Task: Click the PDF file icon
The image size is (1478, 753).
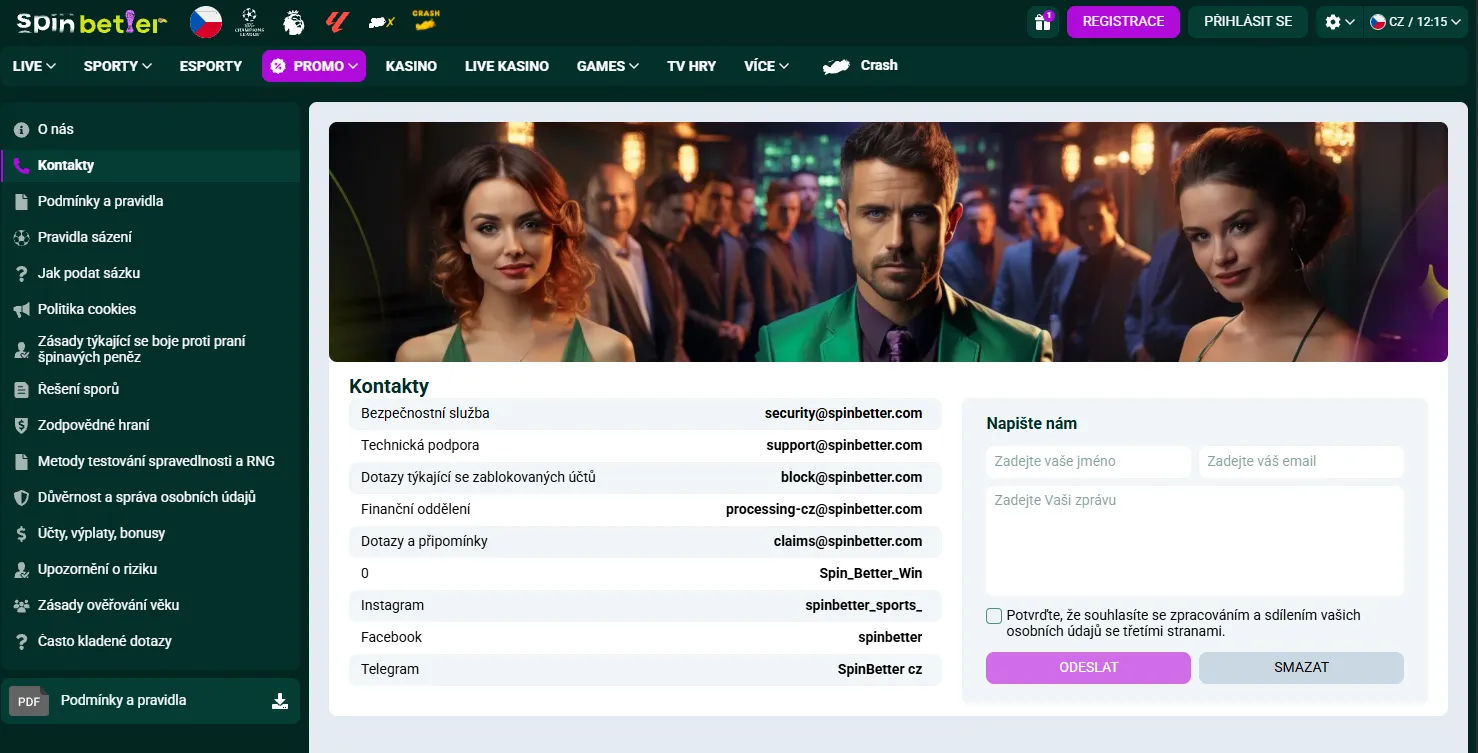Action: tap(29, 701)
